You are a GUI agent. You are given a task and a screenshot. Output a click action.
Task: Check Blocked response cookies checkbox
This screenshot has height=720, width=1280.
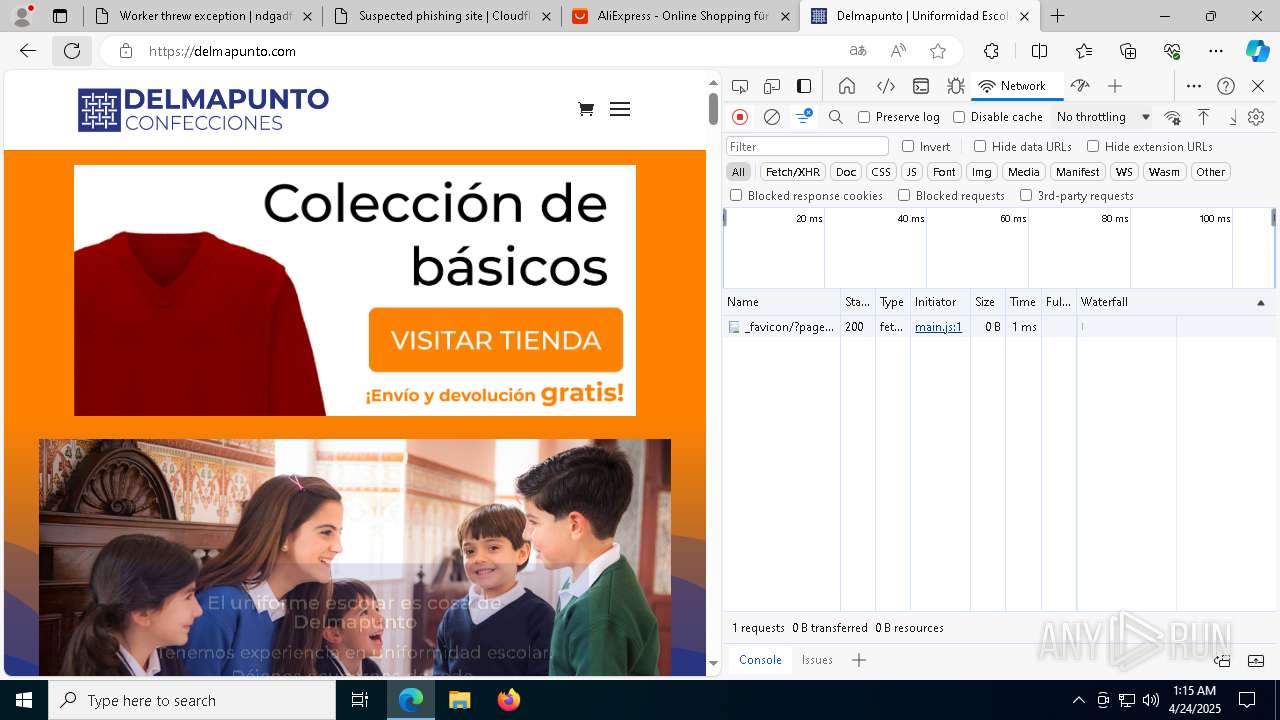[736, 195]
